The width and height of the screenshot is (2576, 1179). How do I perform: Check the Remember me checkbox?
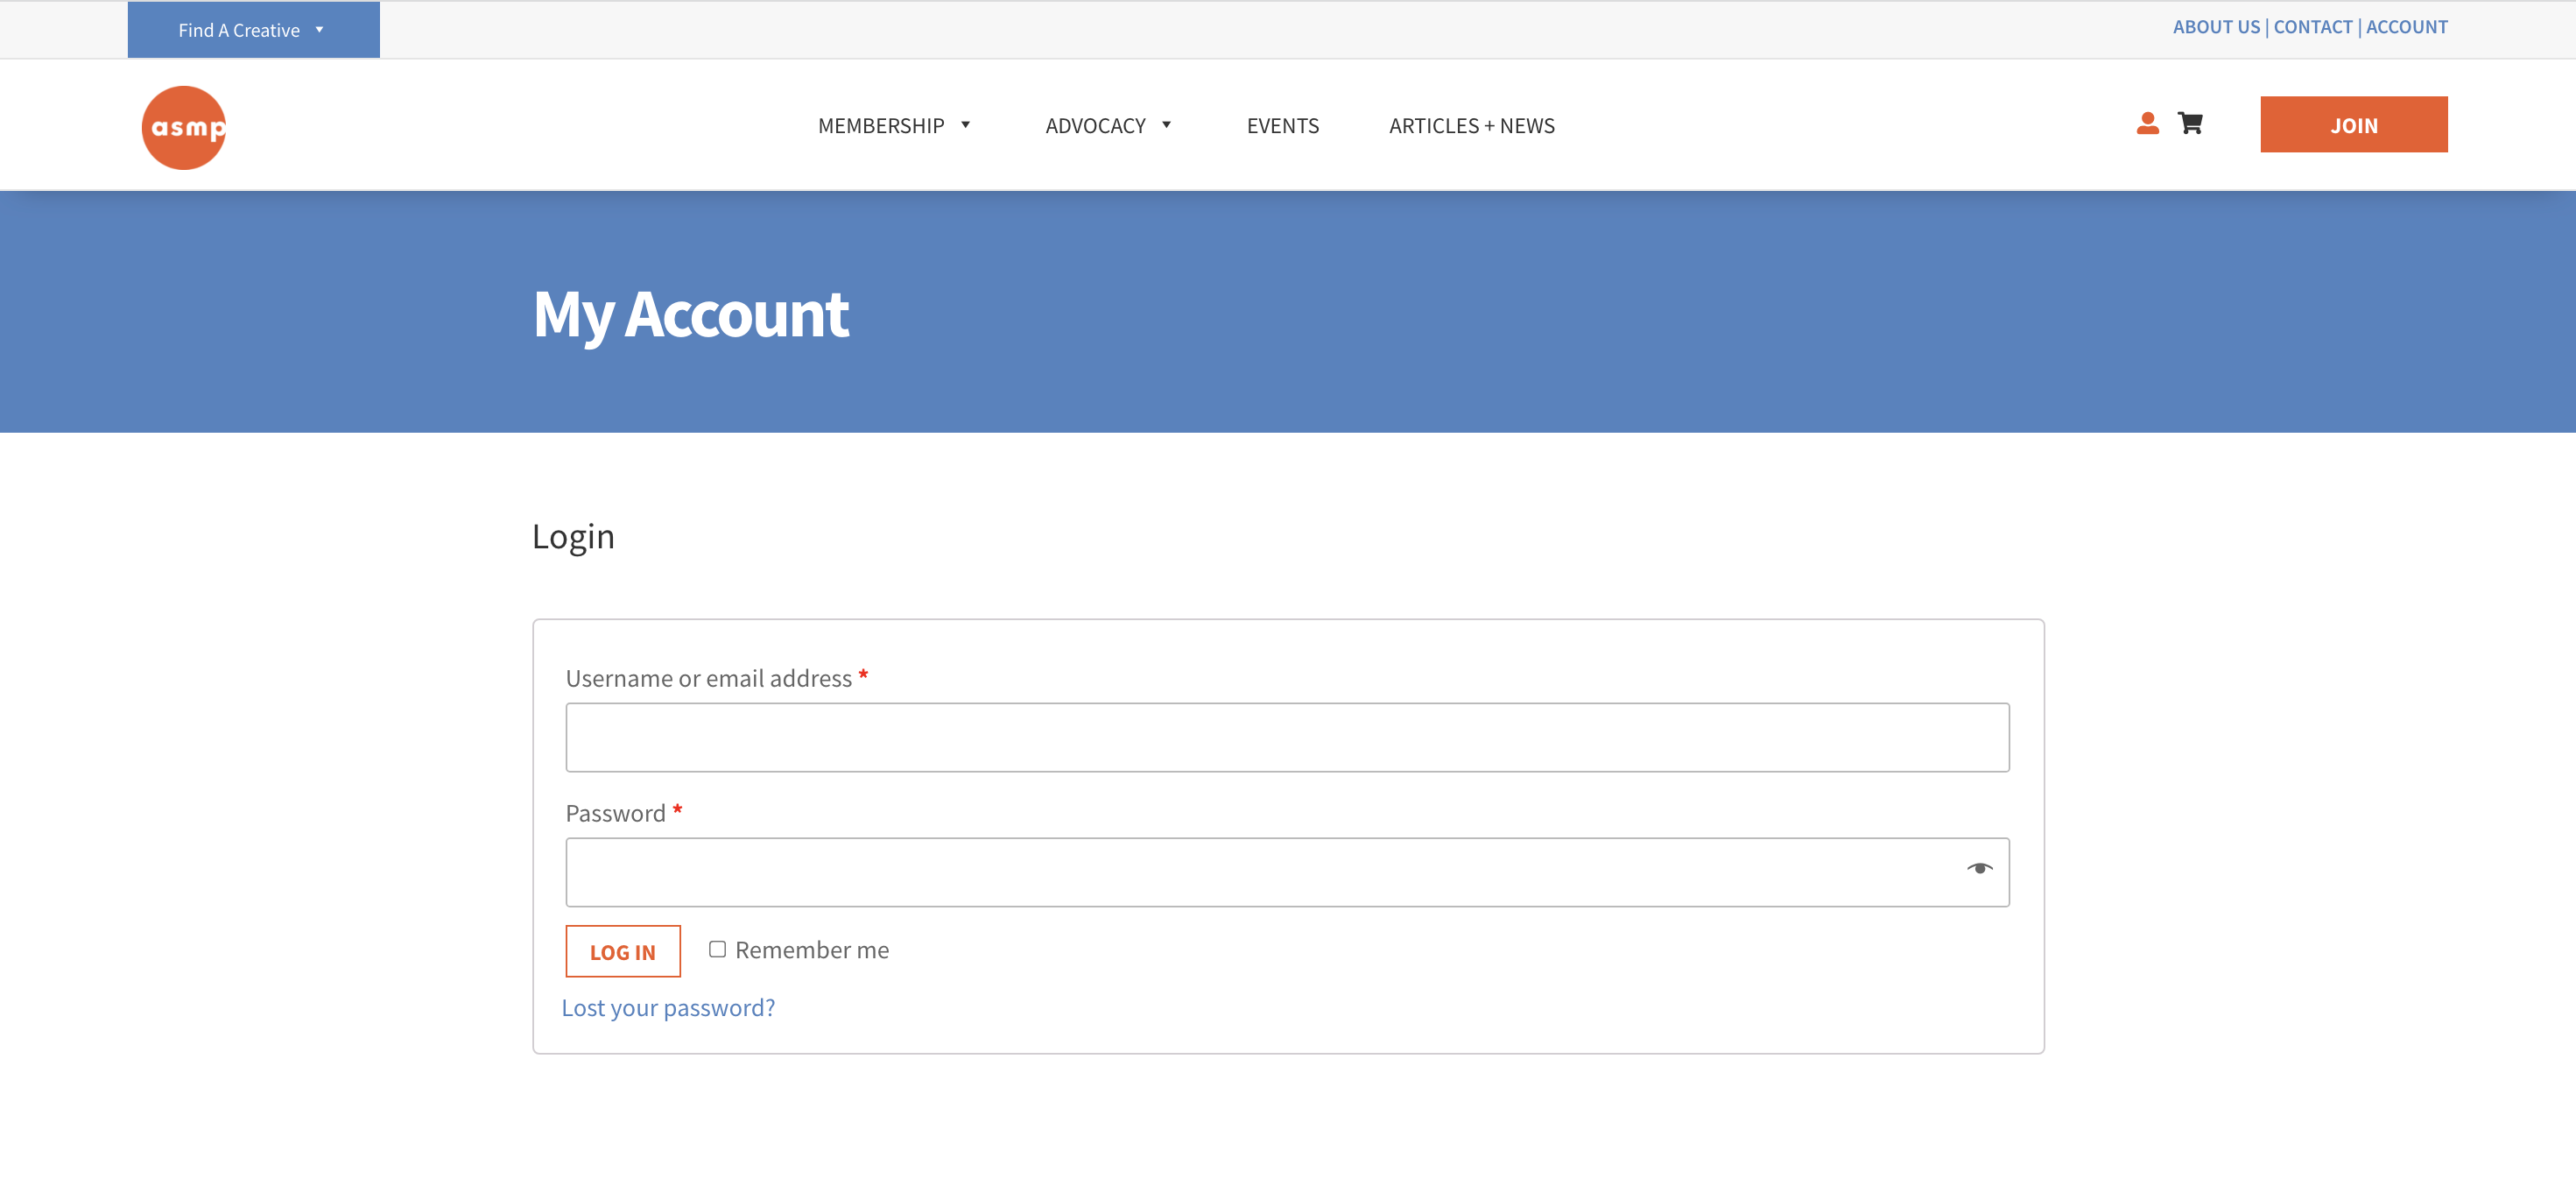[717, 949]
